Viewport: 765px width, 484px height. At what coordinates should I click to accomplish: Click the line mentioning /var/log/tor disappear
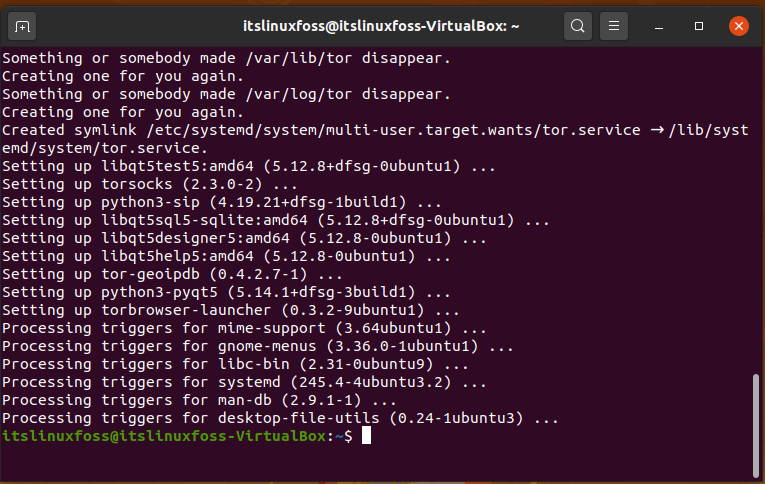tap(226, 94)
